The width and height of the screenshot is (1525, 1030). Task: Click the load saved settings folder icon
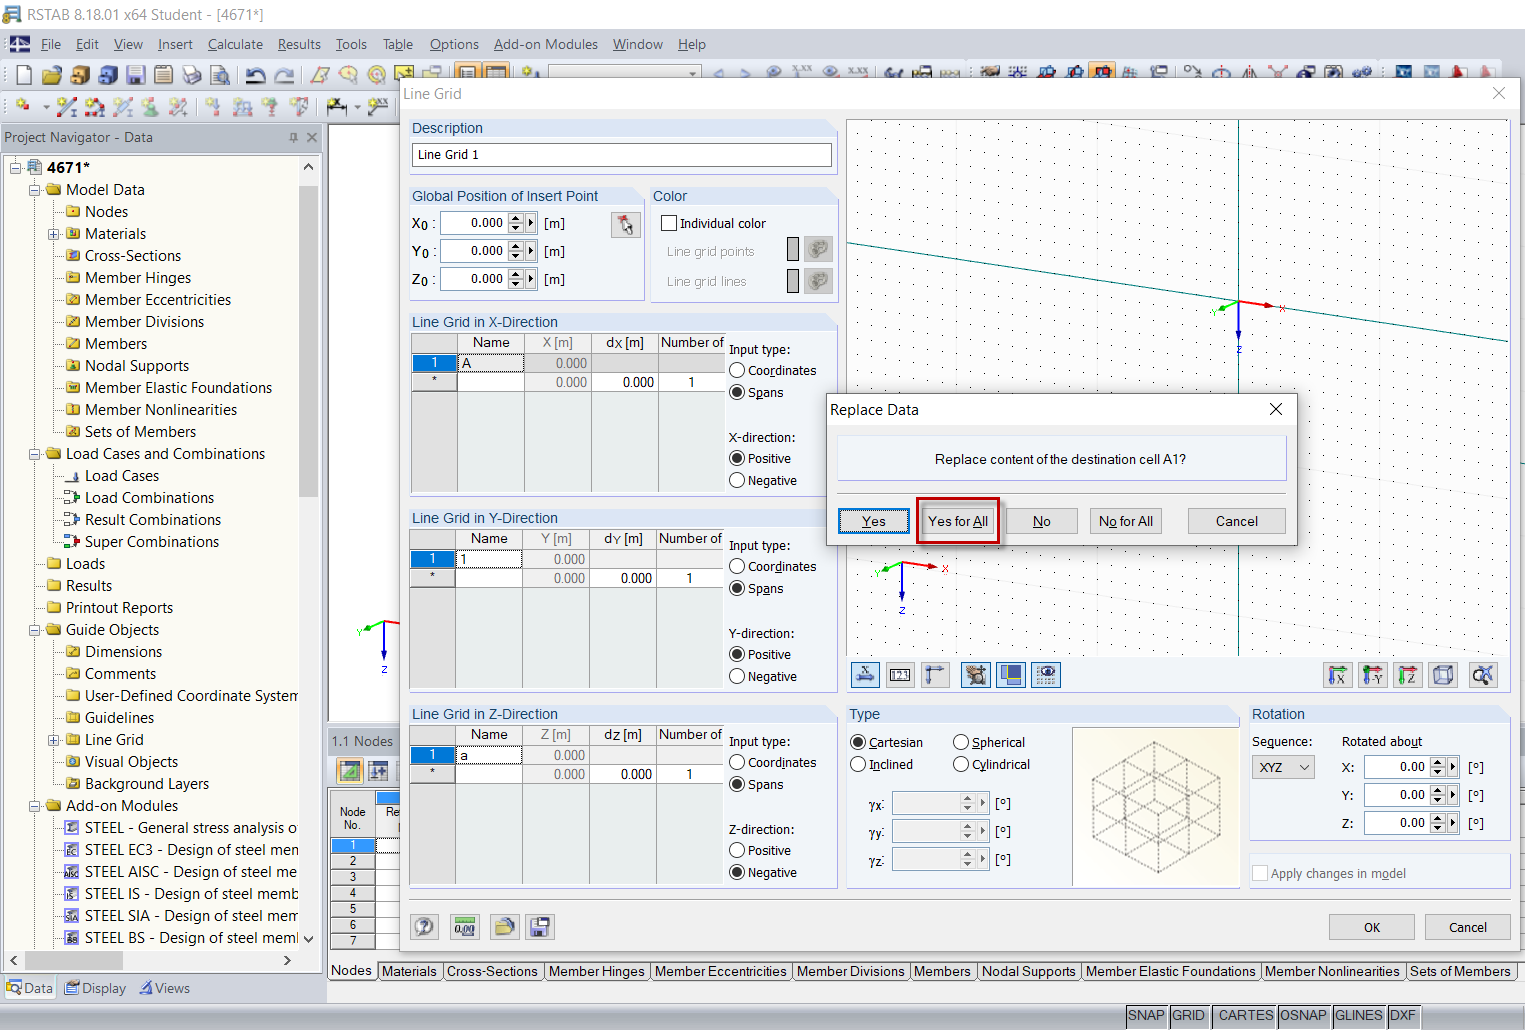[x=505, y=927]
